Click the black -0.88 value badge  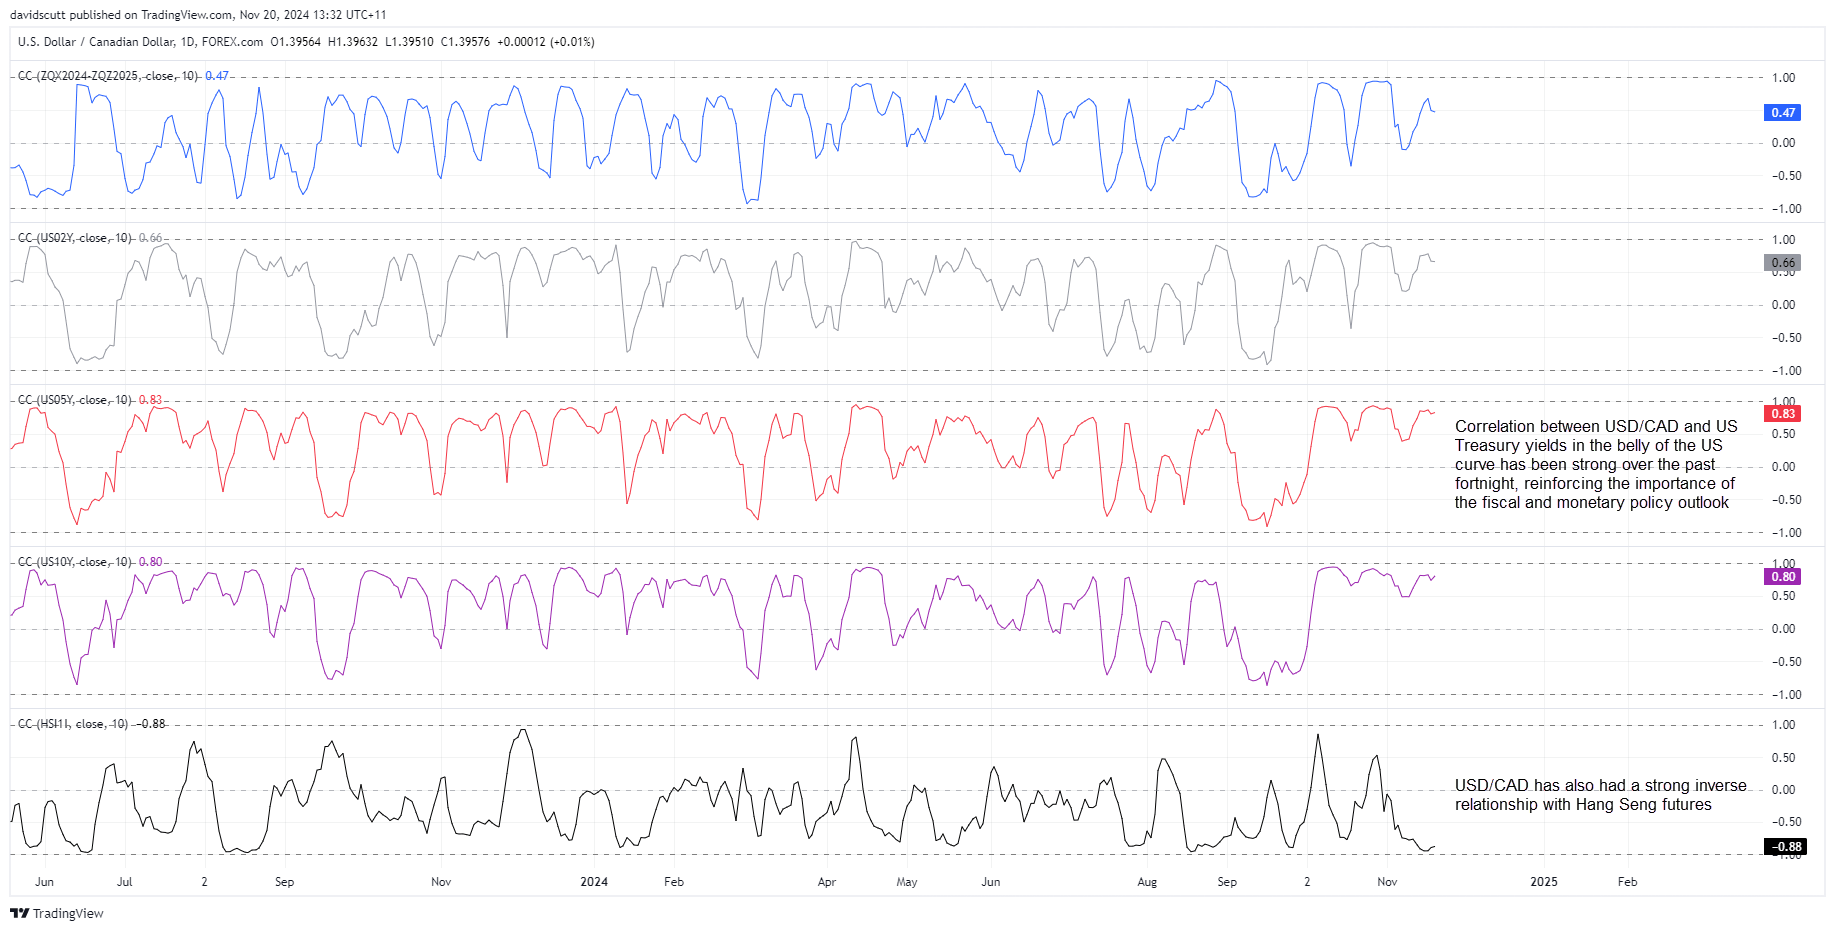tap(1786, 847)
